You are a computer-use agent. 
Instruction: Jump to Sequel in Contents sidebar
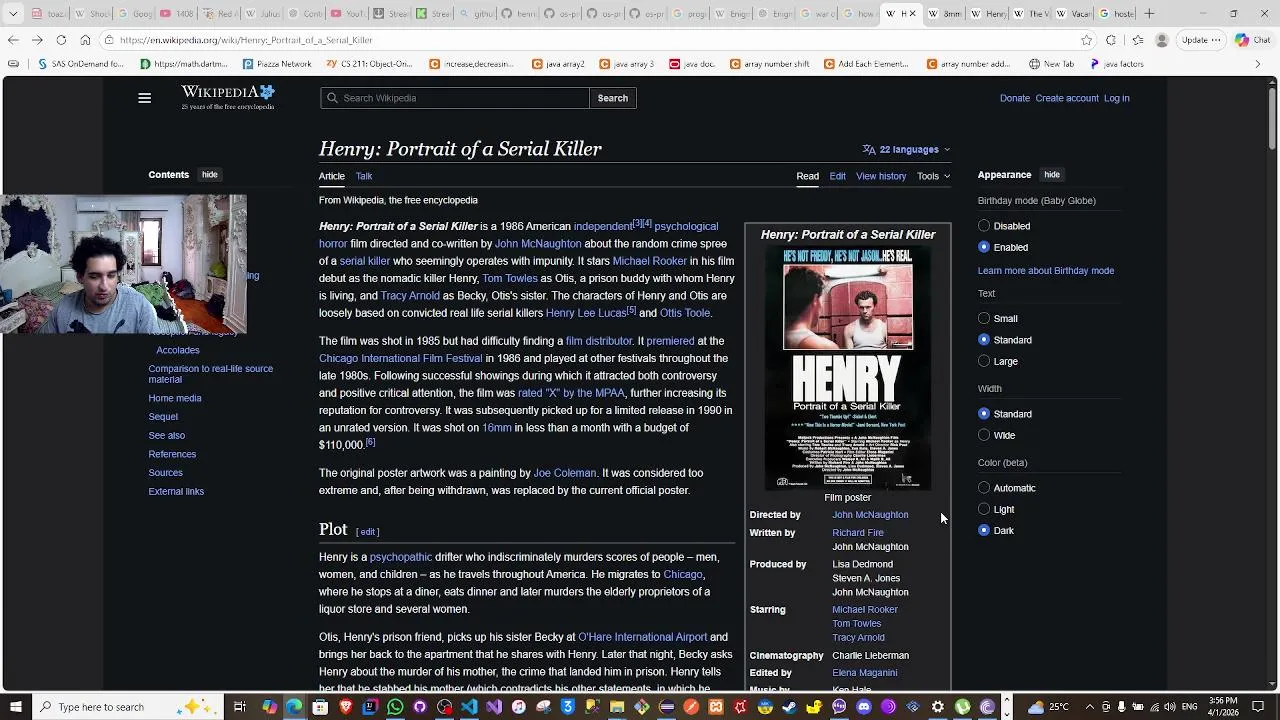coord(163,417)
